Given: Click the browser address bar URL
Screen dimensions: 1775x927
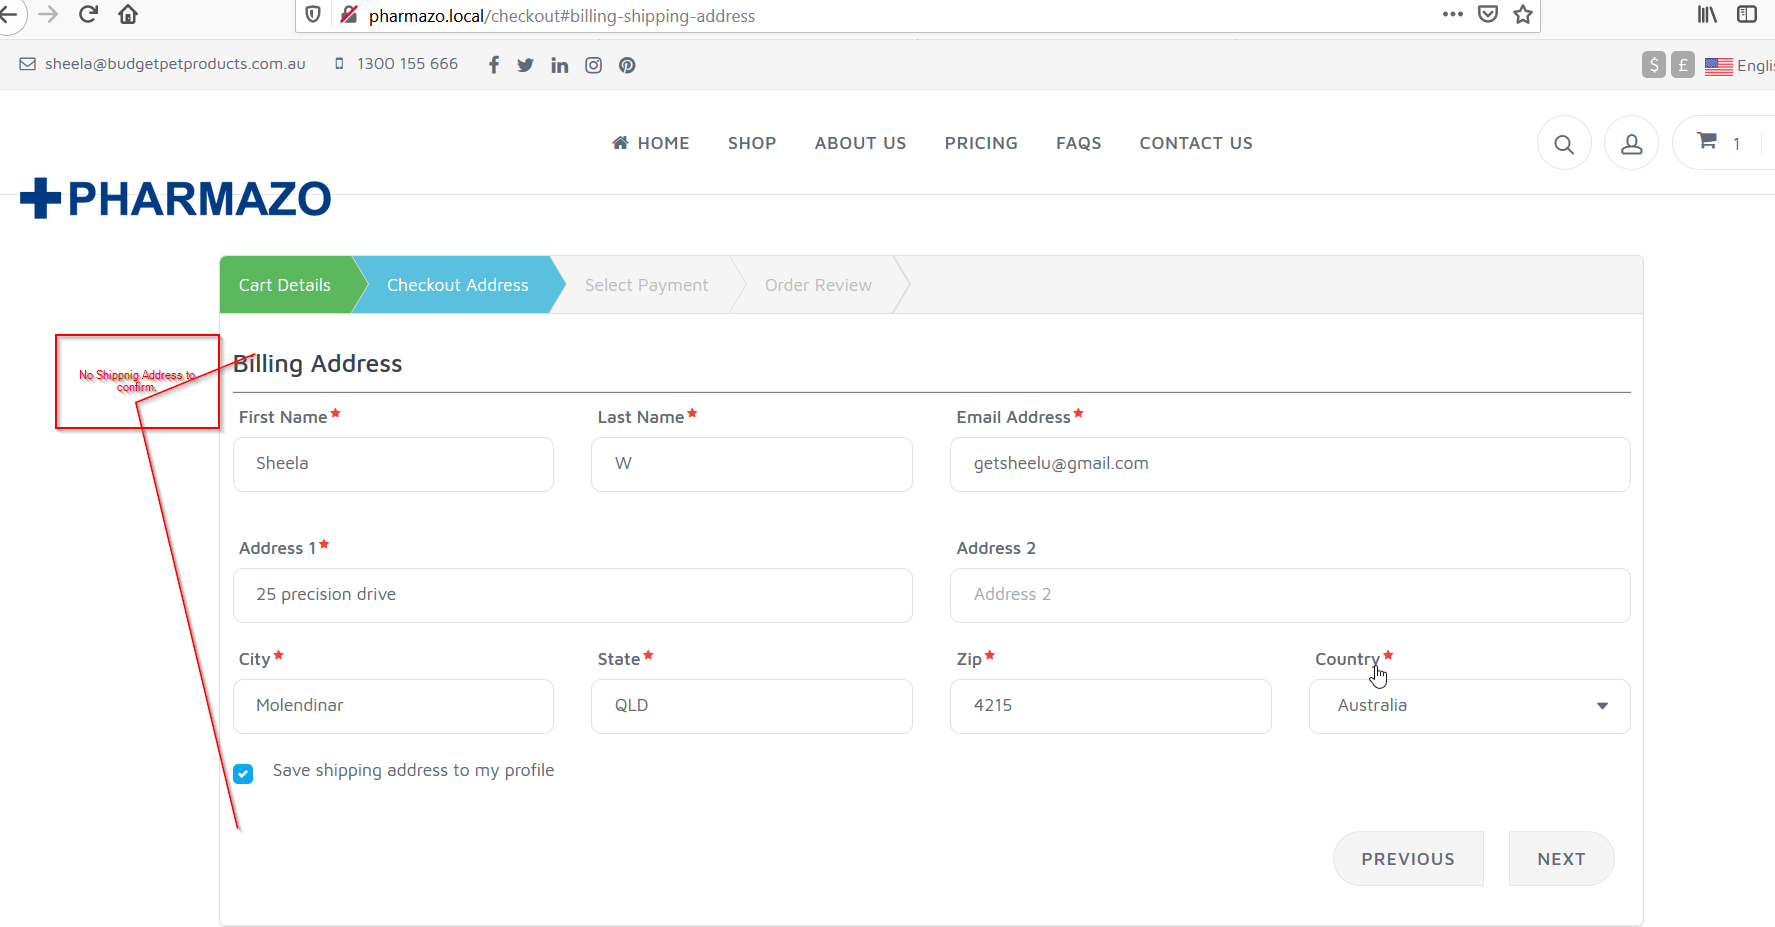Looking at the screenshot, I should click(x=562, y=16).
